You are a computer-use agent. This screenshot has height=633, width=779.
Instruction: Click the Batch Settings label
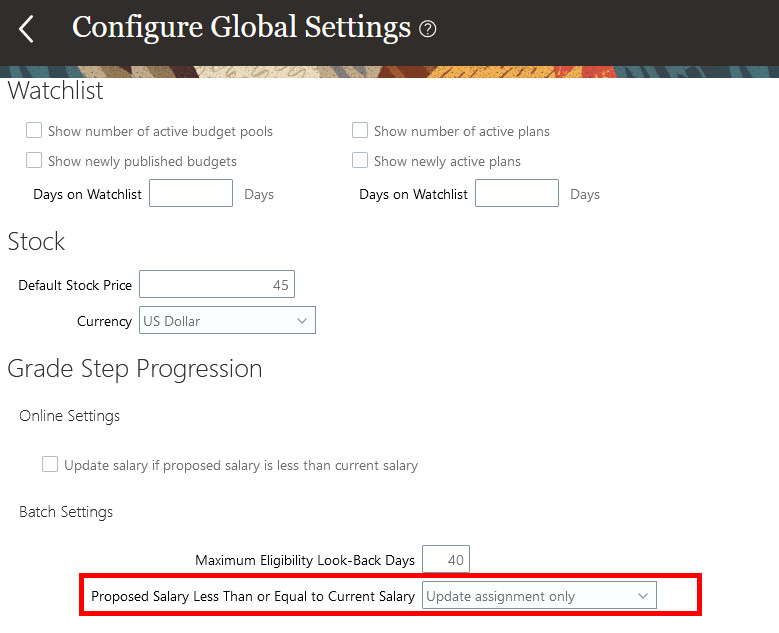click(66, 512)
